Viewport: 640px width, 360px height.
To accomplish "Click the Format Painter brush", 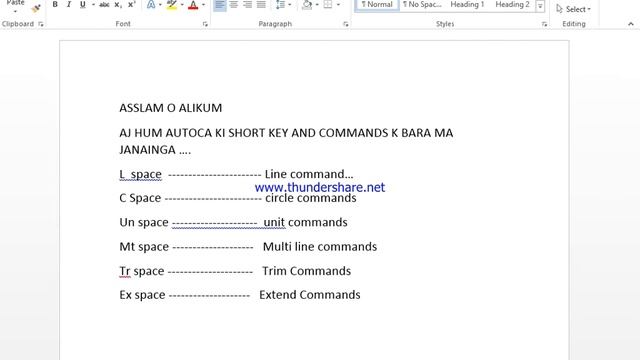I will [x=36, y=8].
